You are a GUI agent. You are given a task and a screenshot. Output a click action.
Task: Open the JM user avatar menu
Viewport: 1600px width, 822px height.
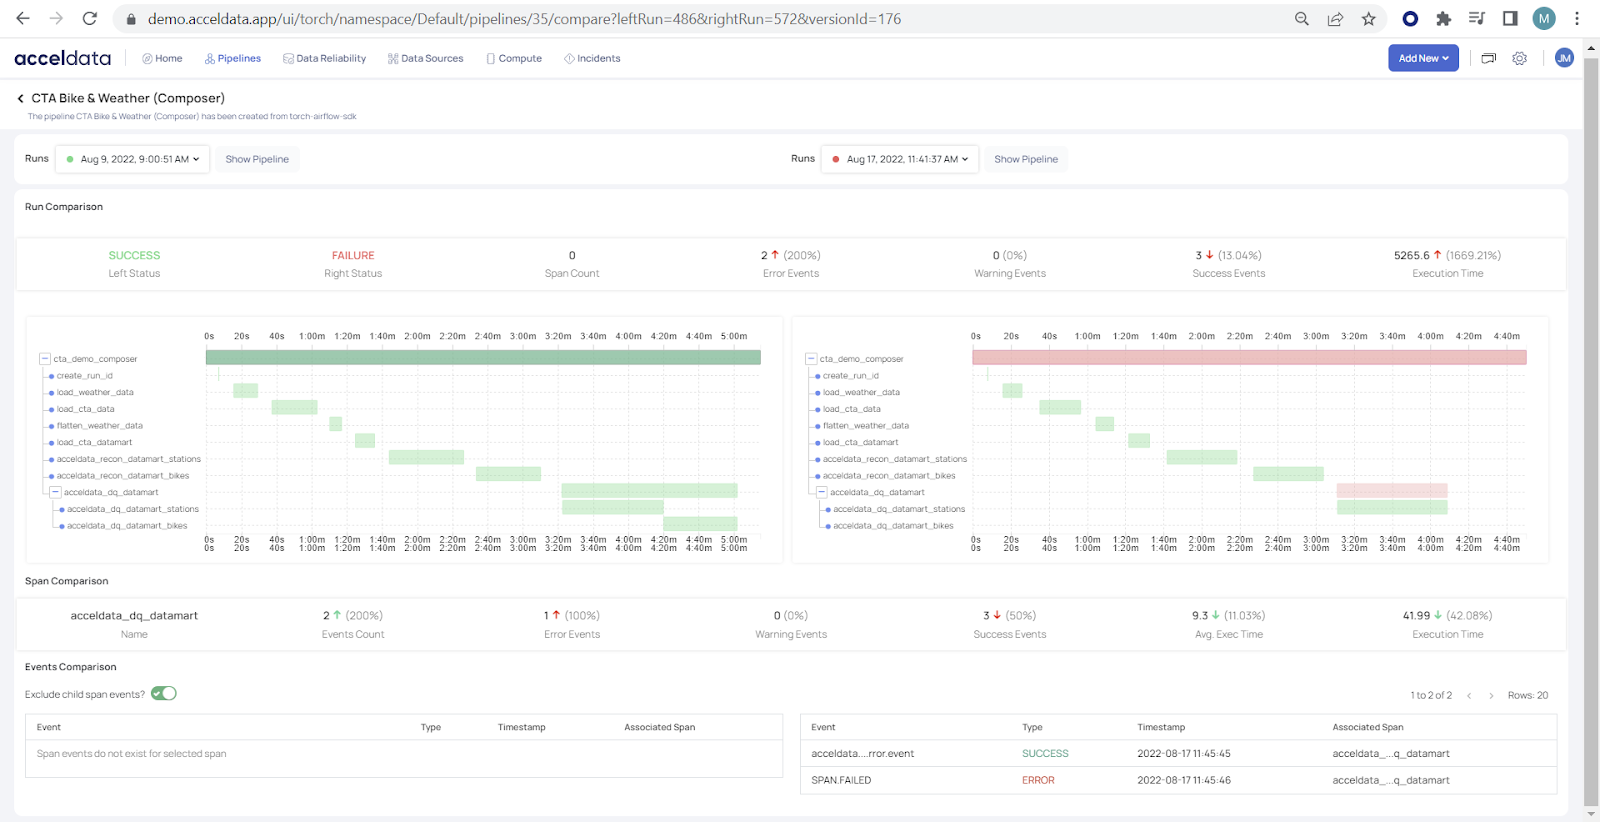pos(1564,58)
